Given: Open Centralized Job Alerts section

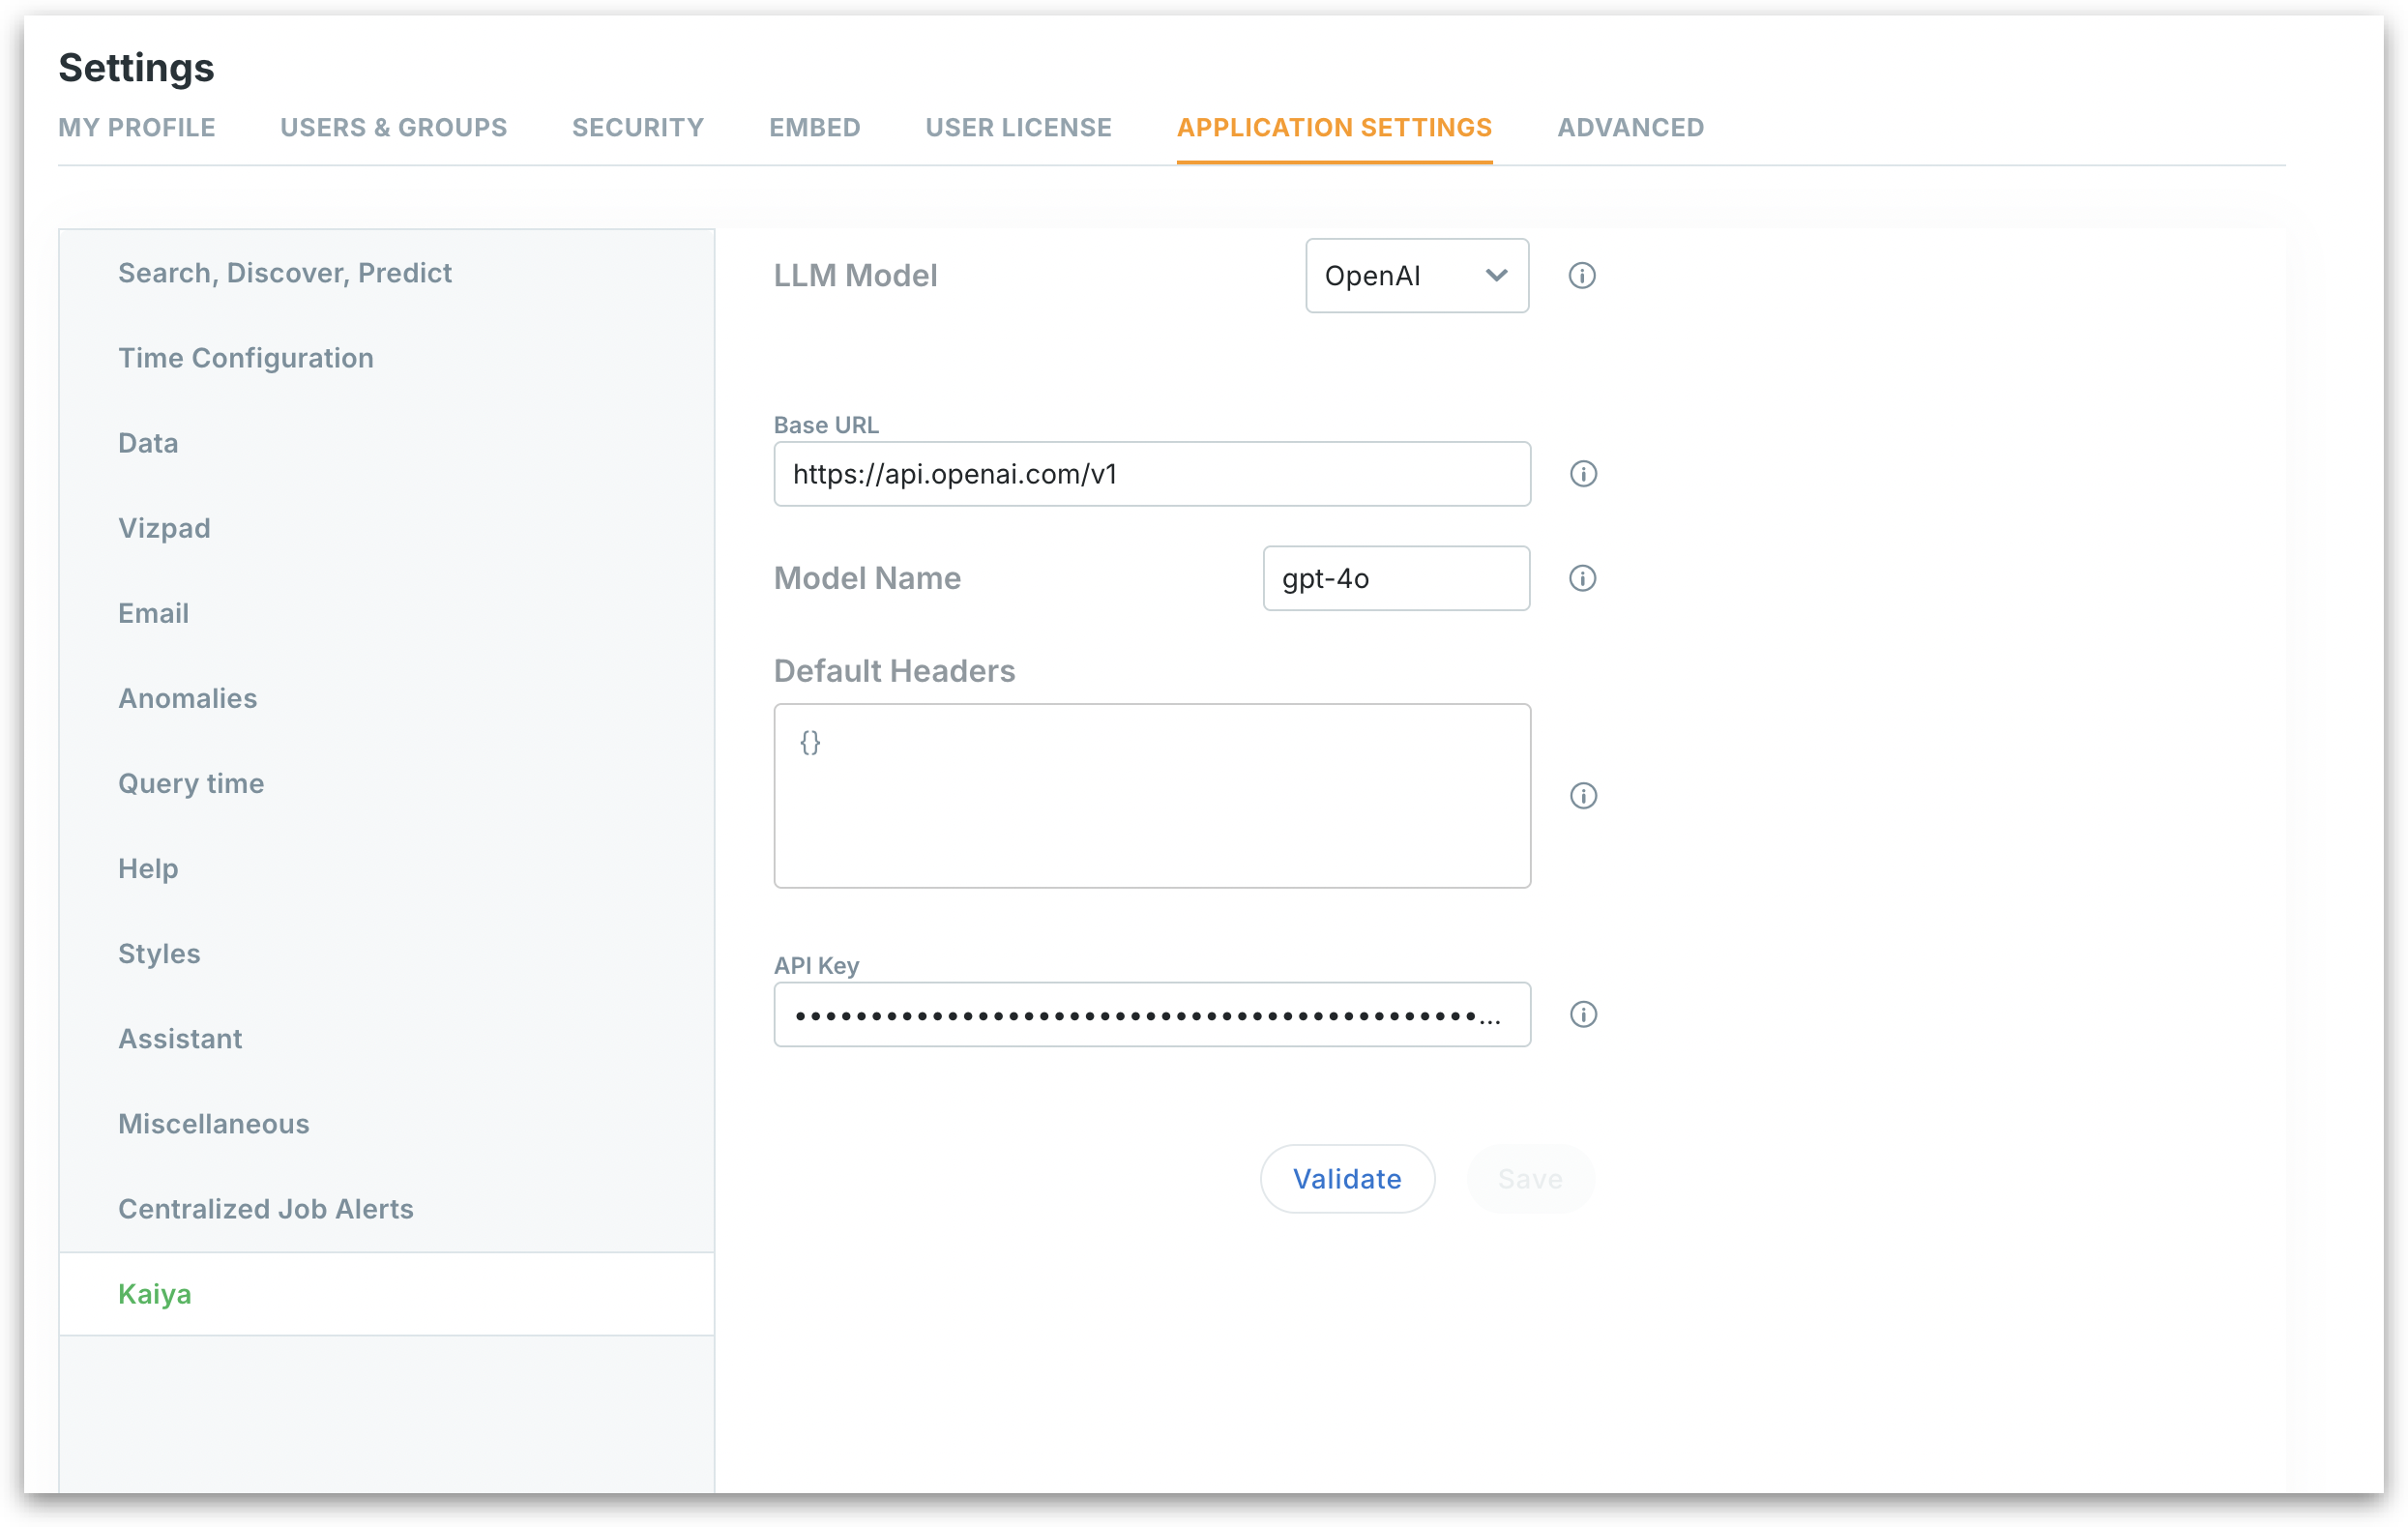Looking at the screenshot, I should point(265,1209).
